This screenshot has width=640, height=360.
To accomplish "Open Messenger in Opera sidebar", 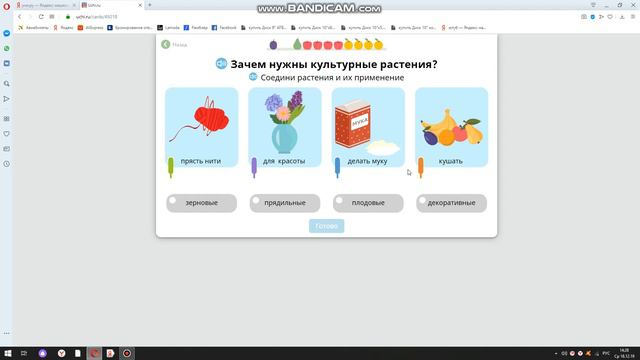I will pos(7,33).
